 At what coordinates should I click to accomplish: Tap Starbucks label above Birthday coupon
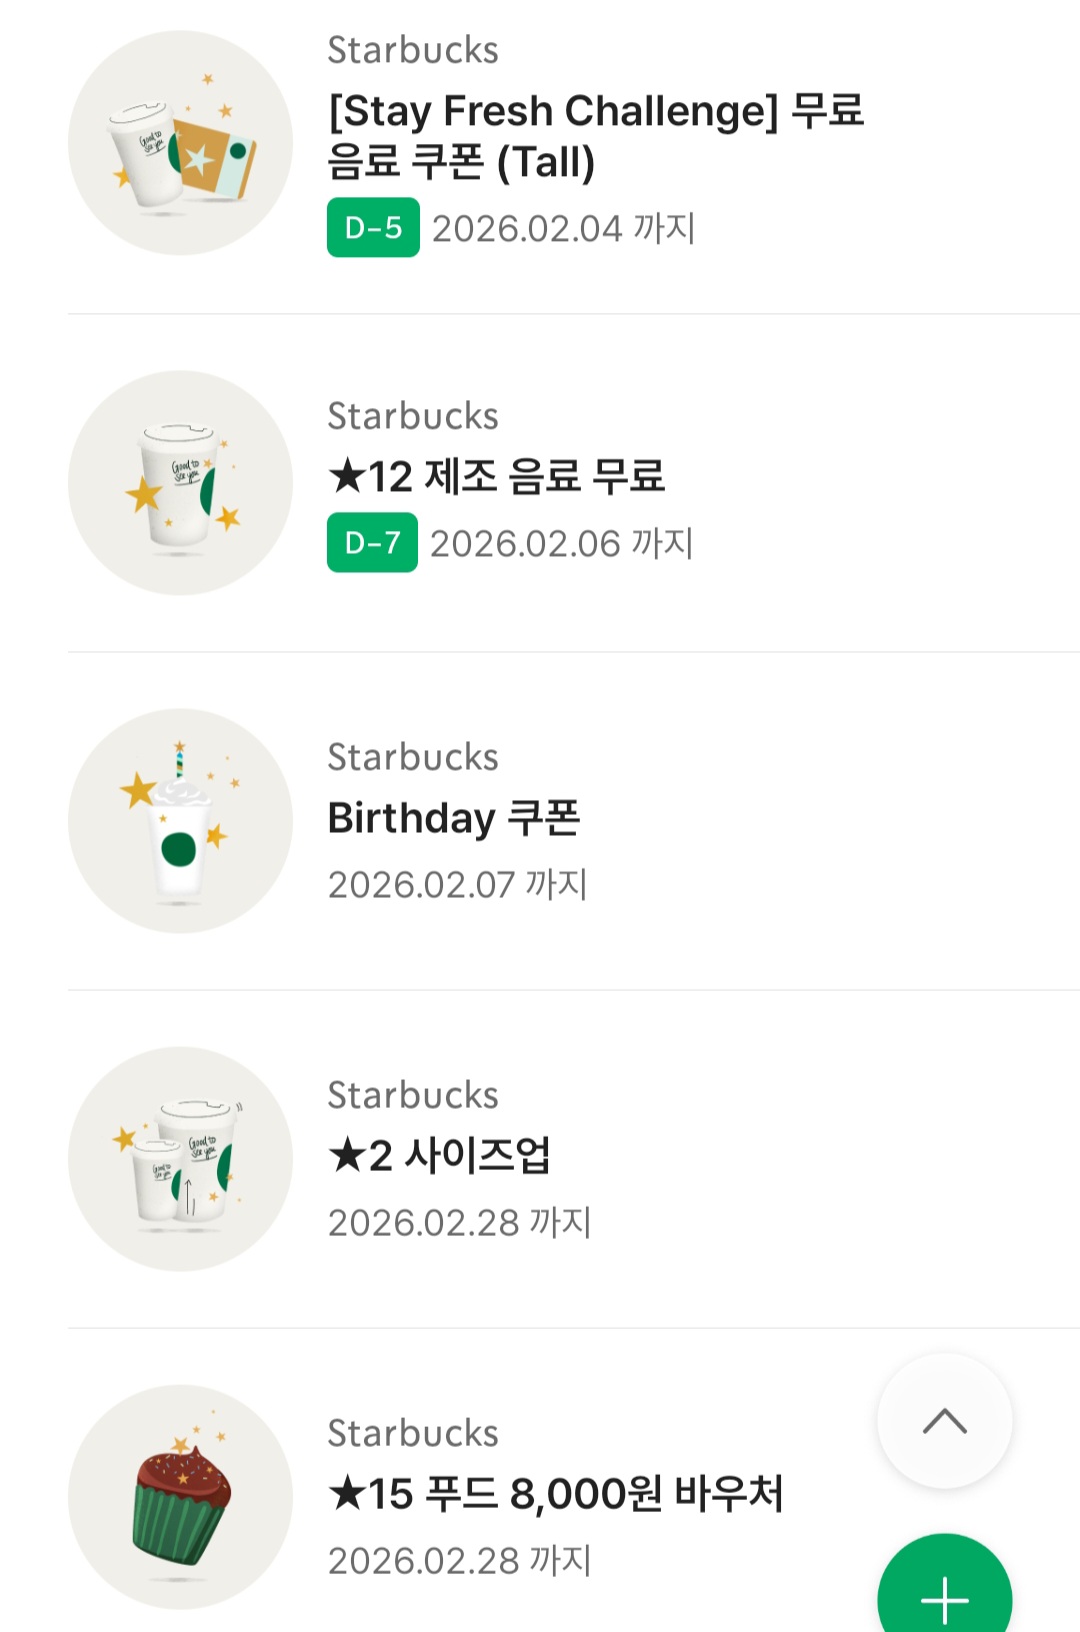pyautogui.click(x=413, y=758)
